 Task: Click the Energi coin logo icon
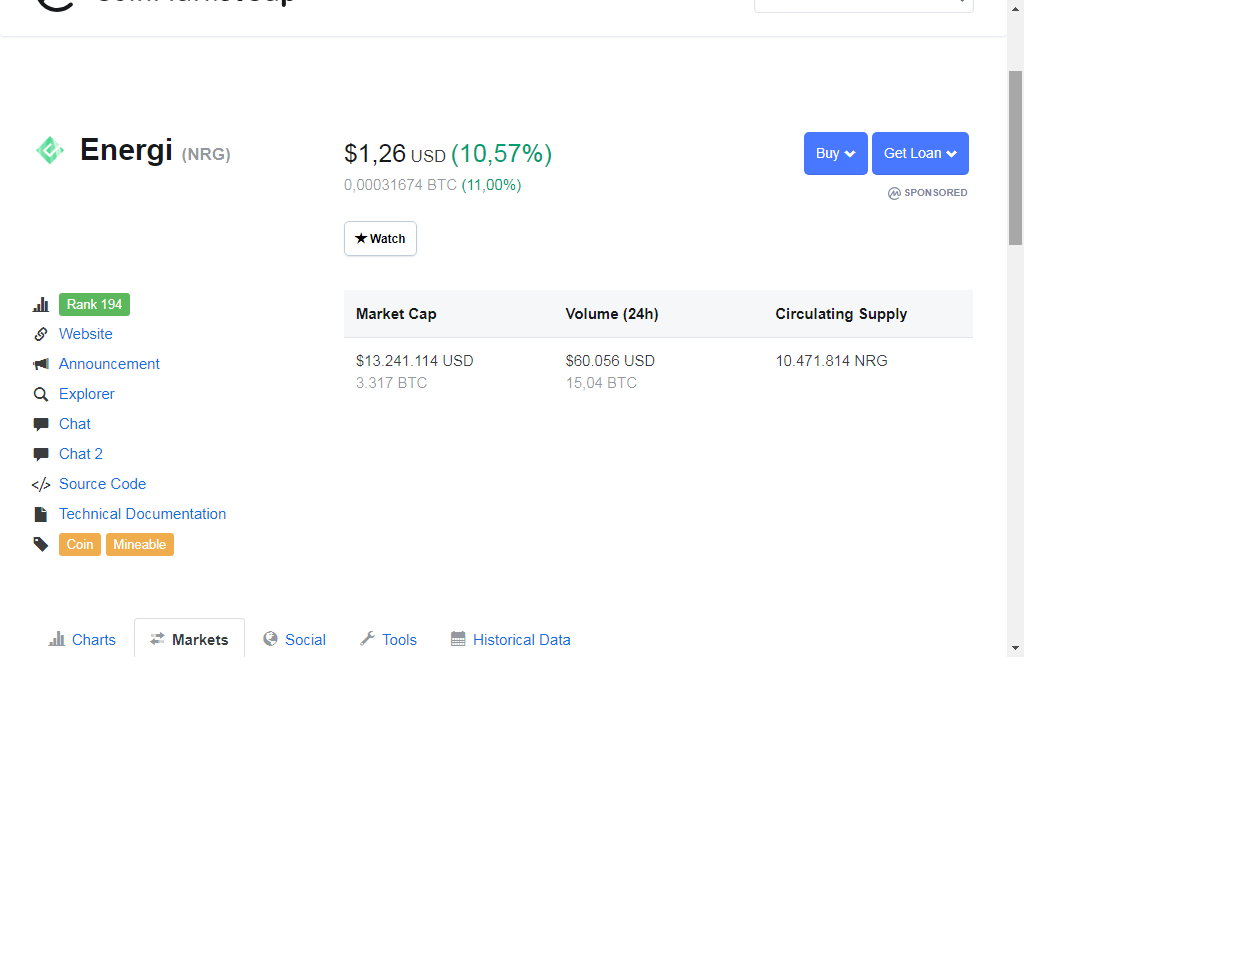[x=50, y=150]
